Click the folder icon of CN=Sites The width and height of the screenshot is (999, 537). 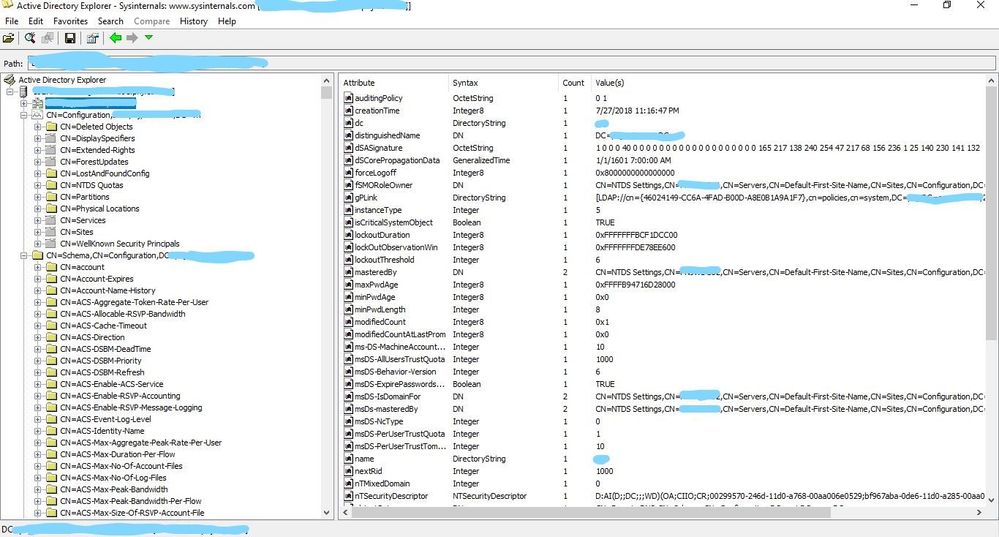click(52, 232)
